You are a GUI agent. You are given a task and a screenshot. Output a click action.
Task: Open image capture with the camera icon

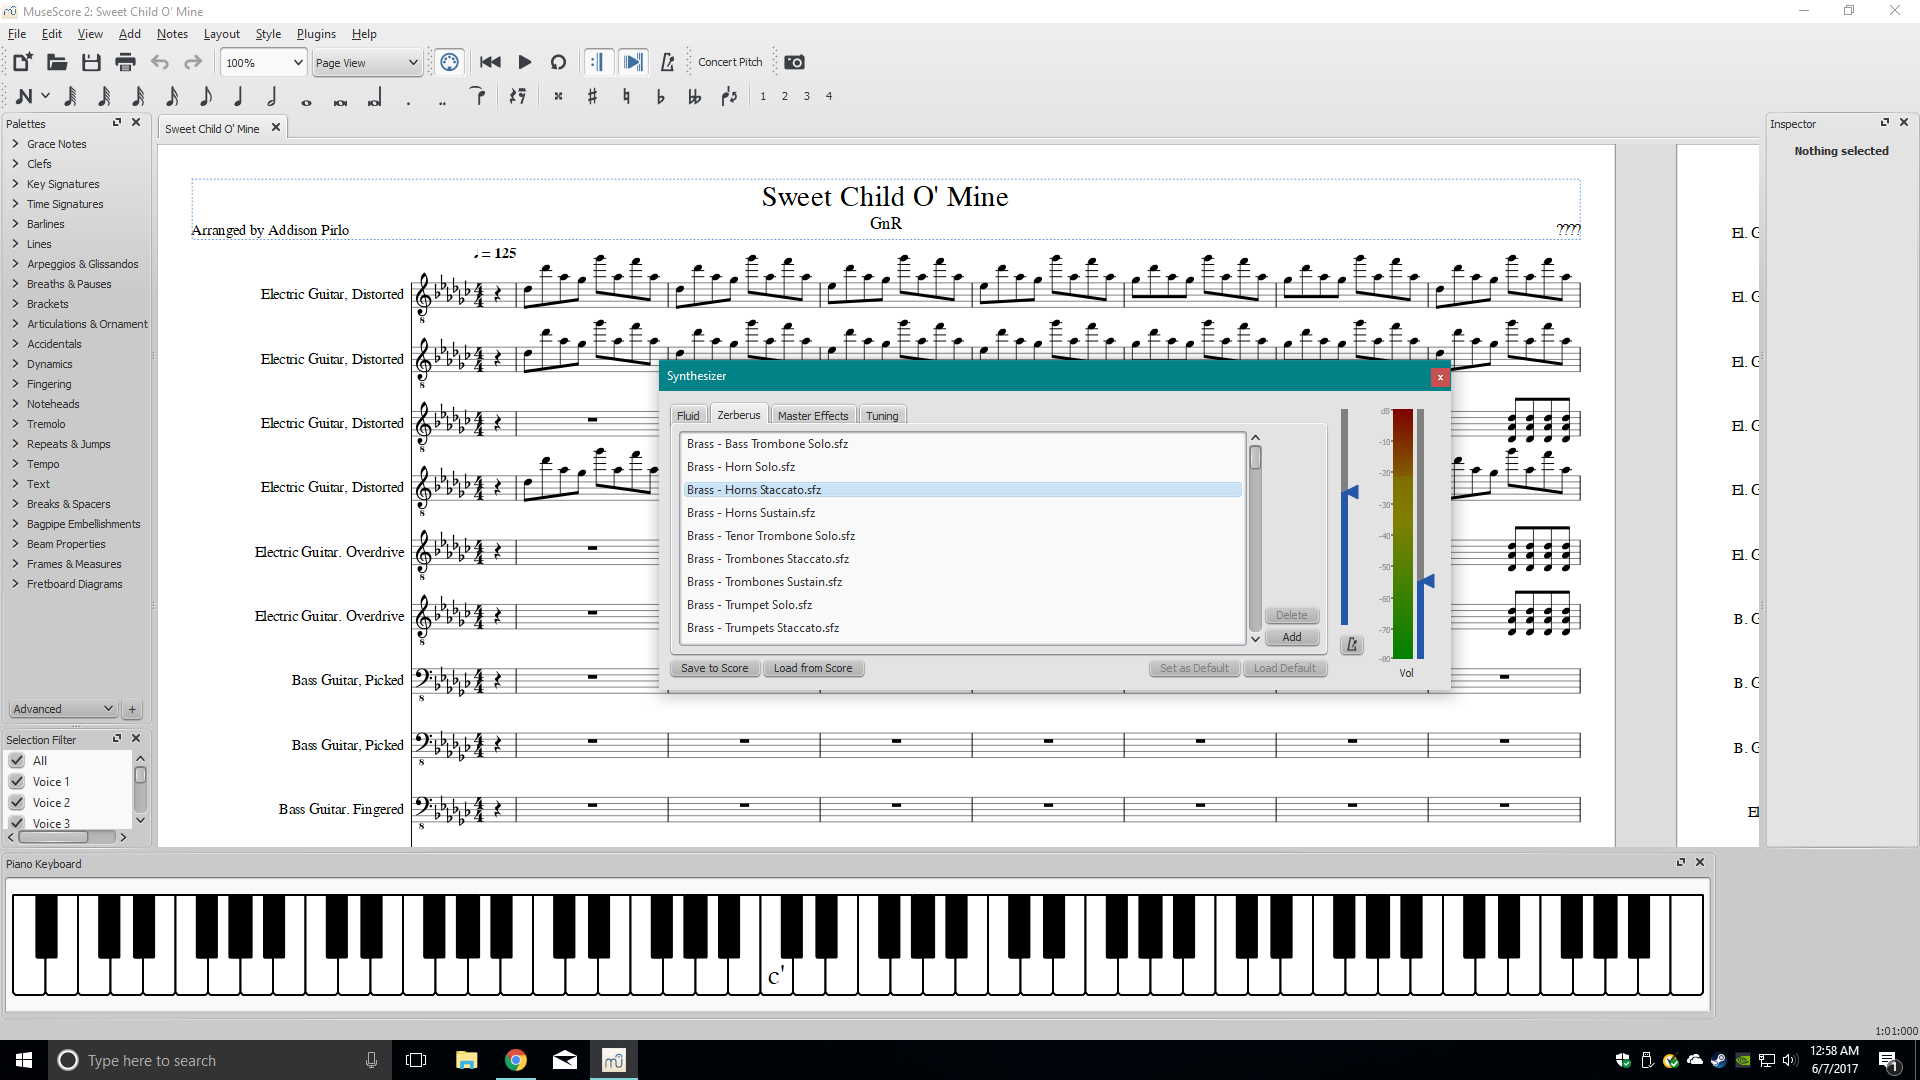[794, 62]
